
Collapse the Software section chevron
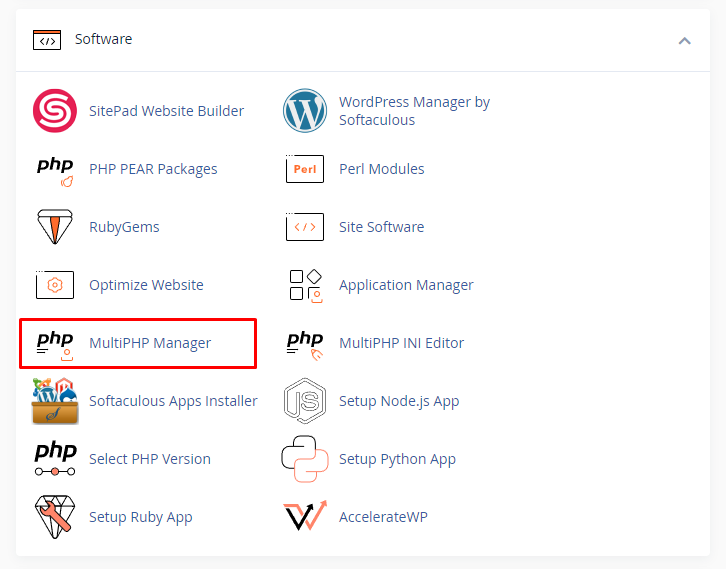click(685, 41)
